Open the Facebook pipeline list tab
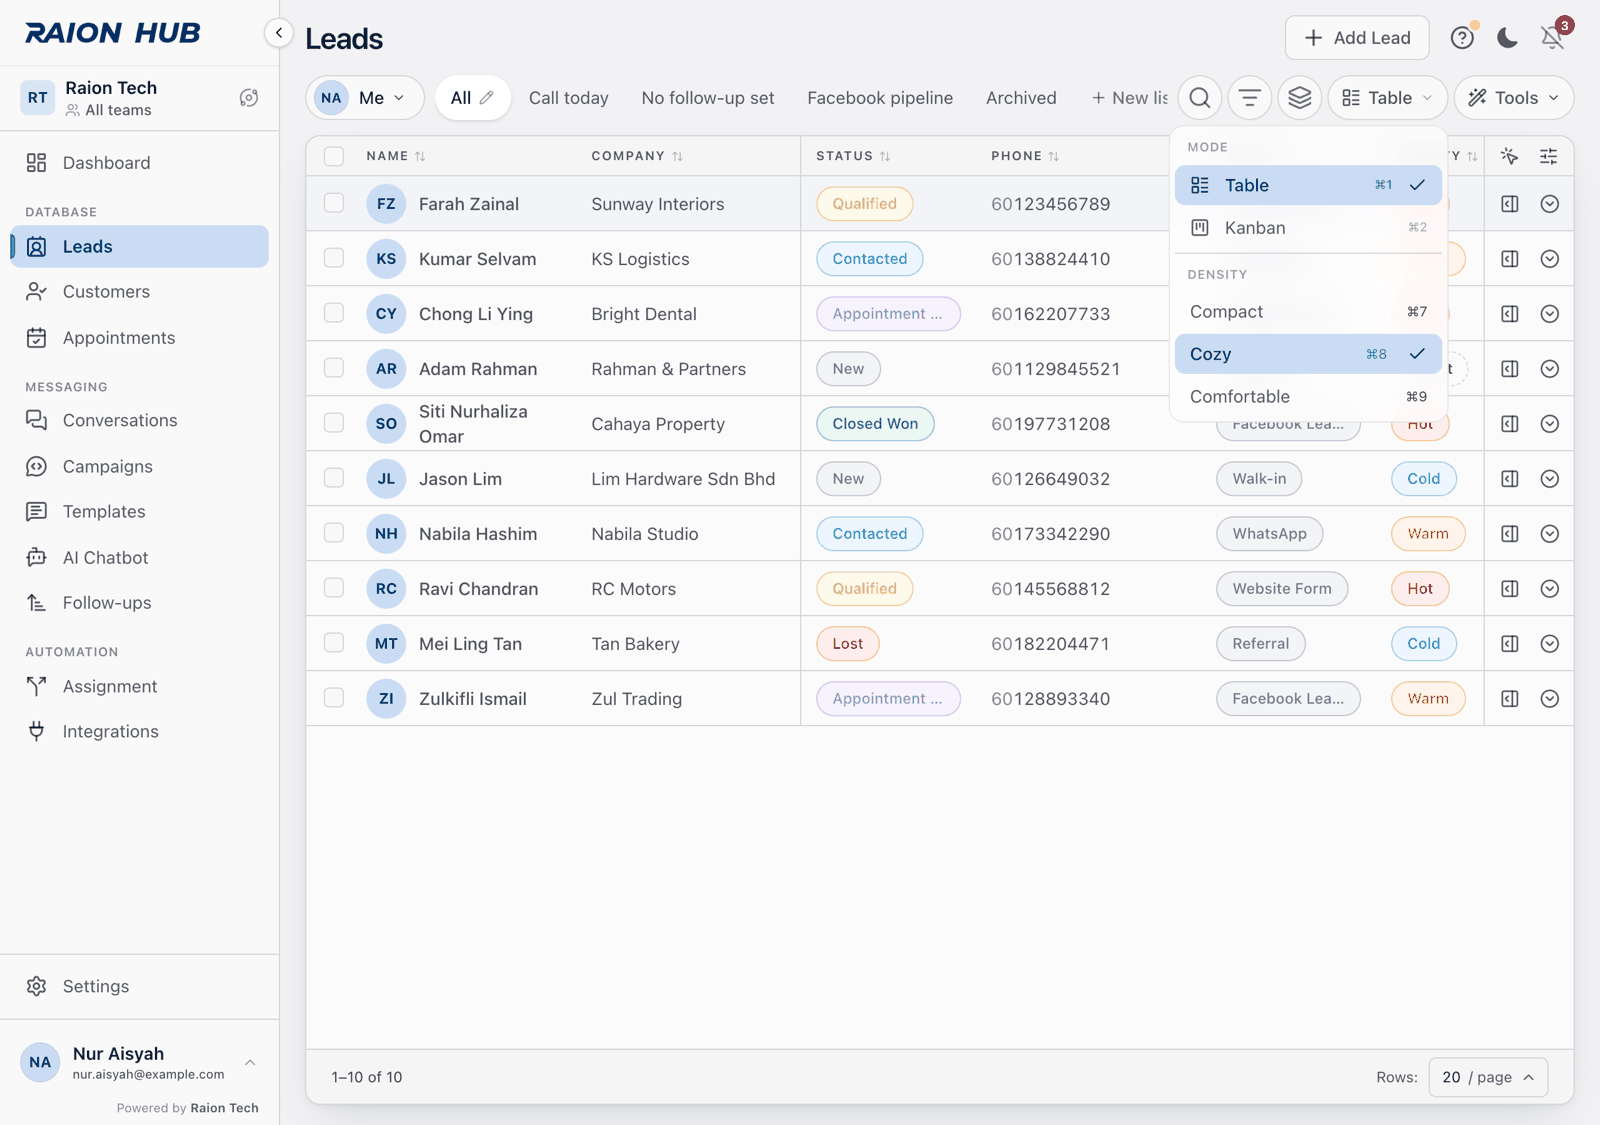Screen dimensions: 1600x1125 (x=880, y=98)
